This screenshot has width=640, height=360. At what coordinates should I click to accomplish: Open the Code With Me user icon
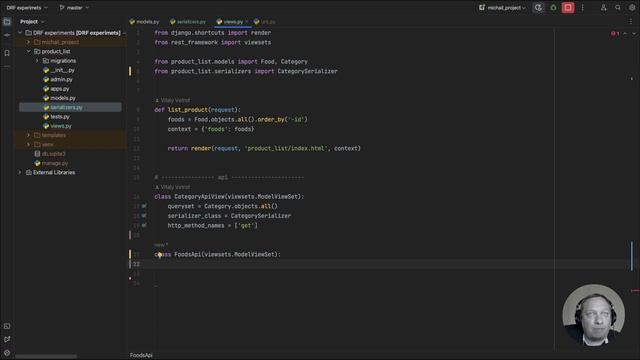[x=603, y=7]
